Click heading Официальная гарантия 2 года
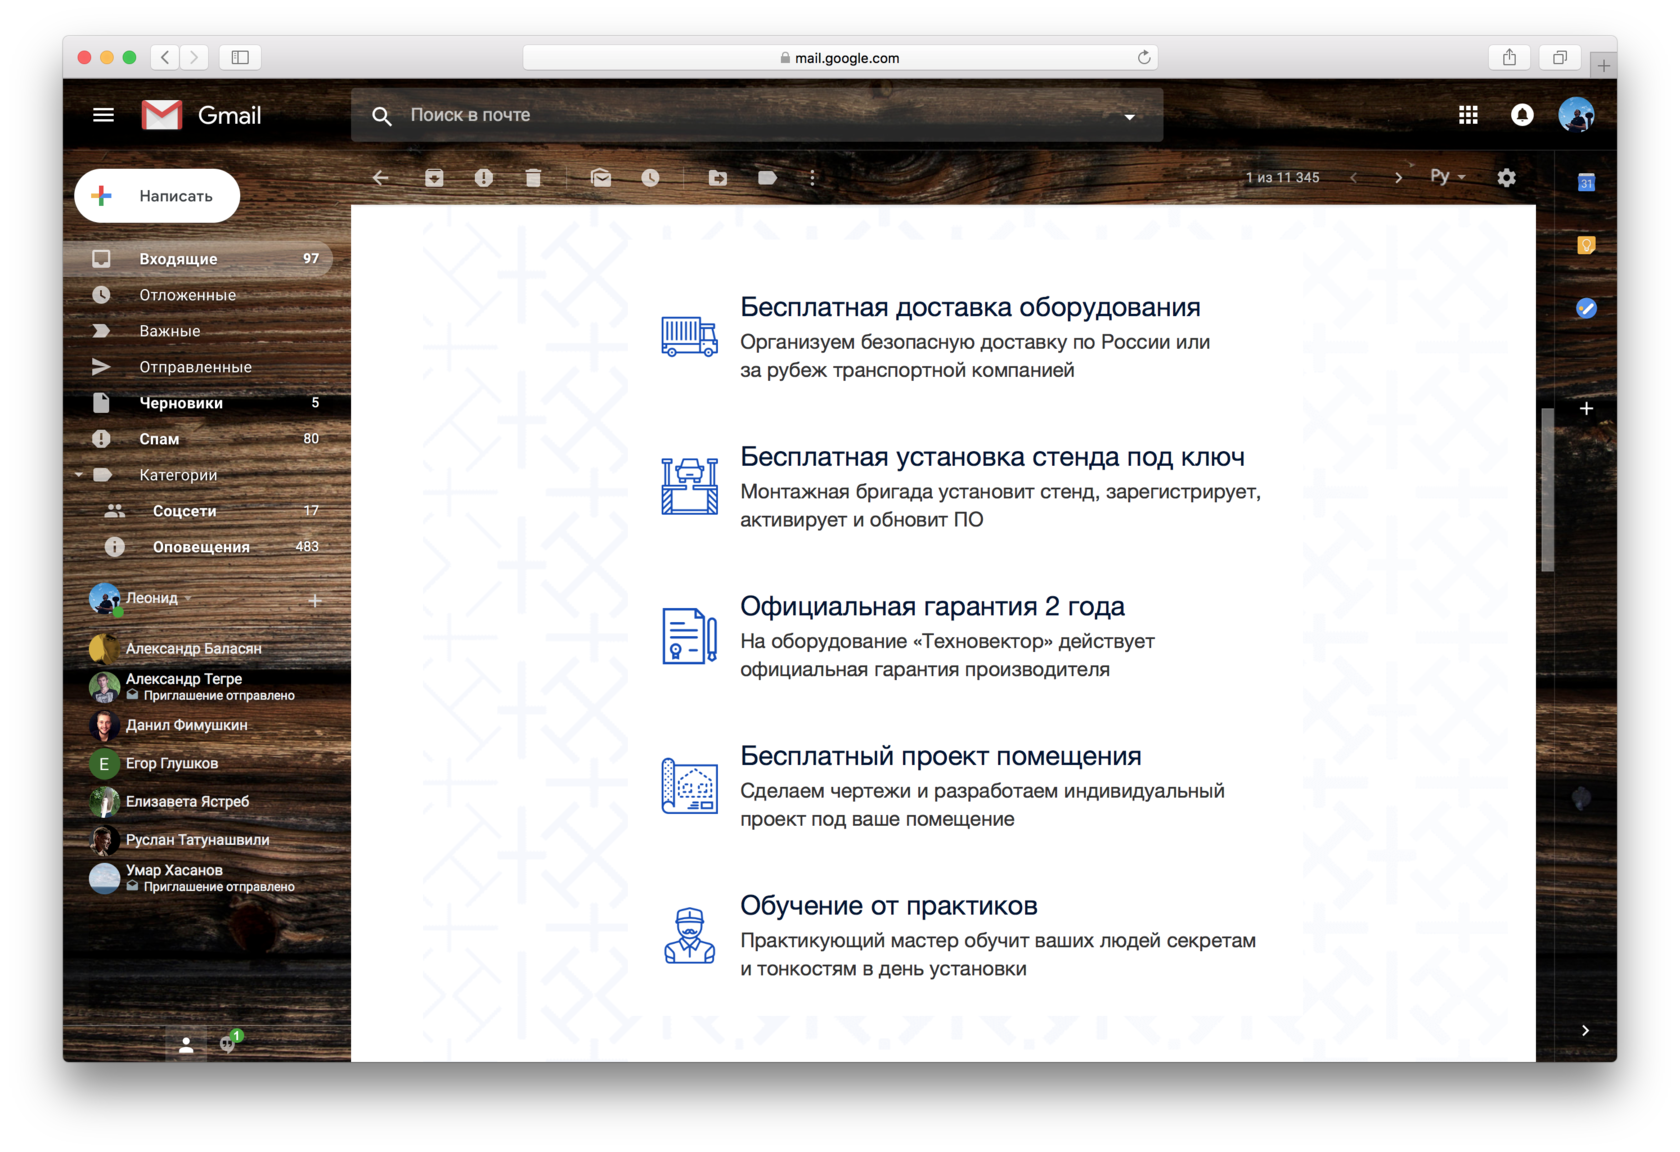 click(932, 606)
